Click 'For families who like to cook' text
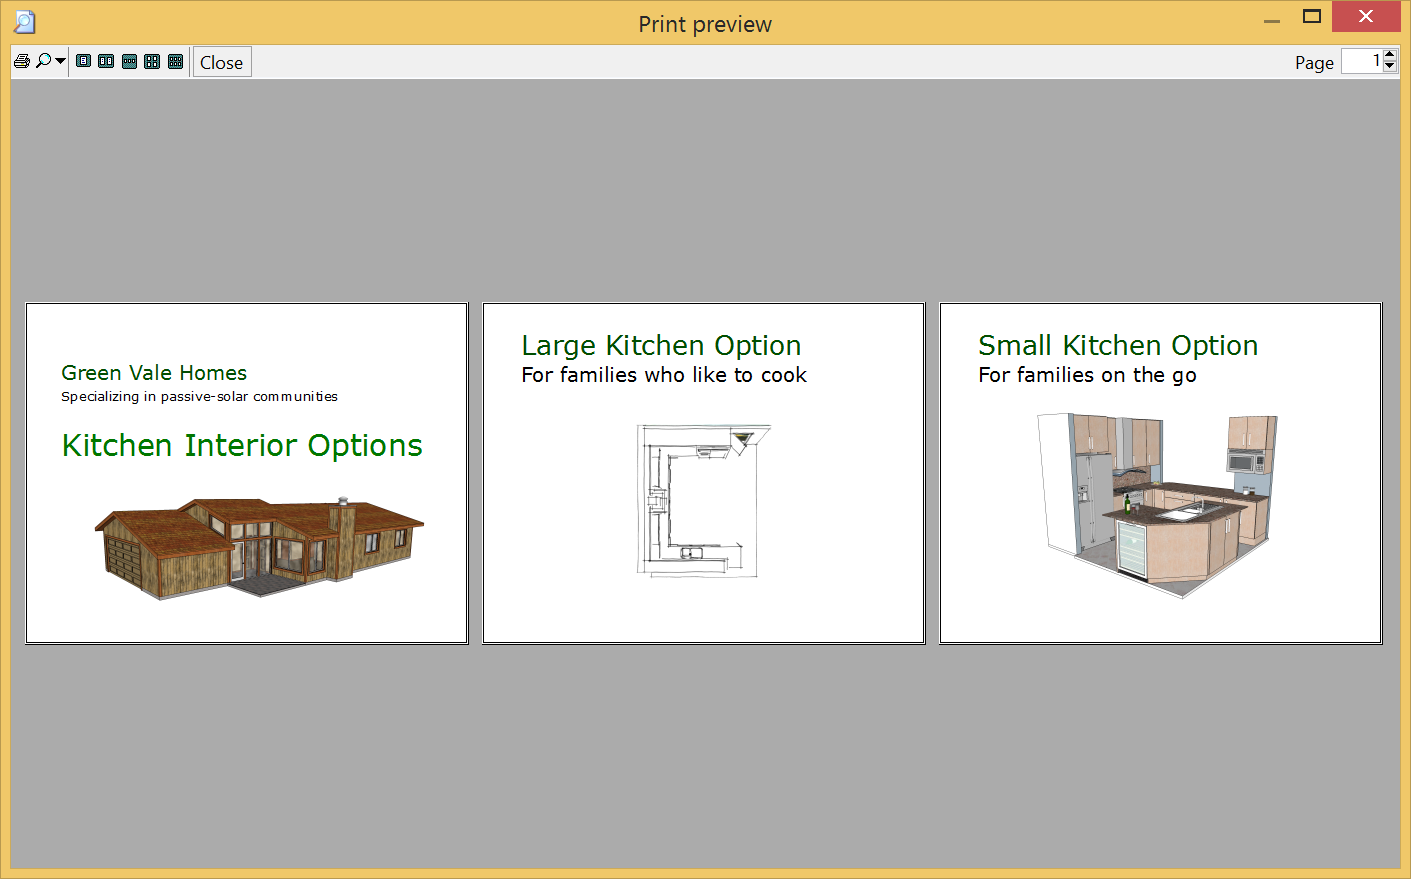The image size is (1411, 879). [664, 375]
